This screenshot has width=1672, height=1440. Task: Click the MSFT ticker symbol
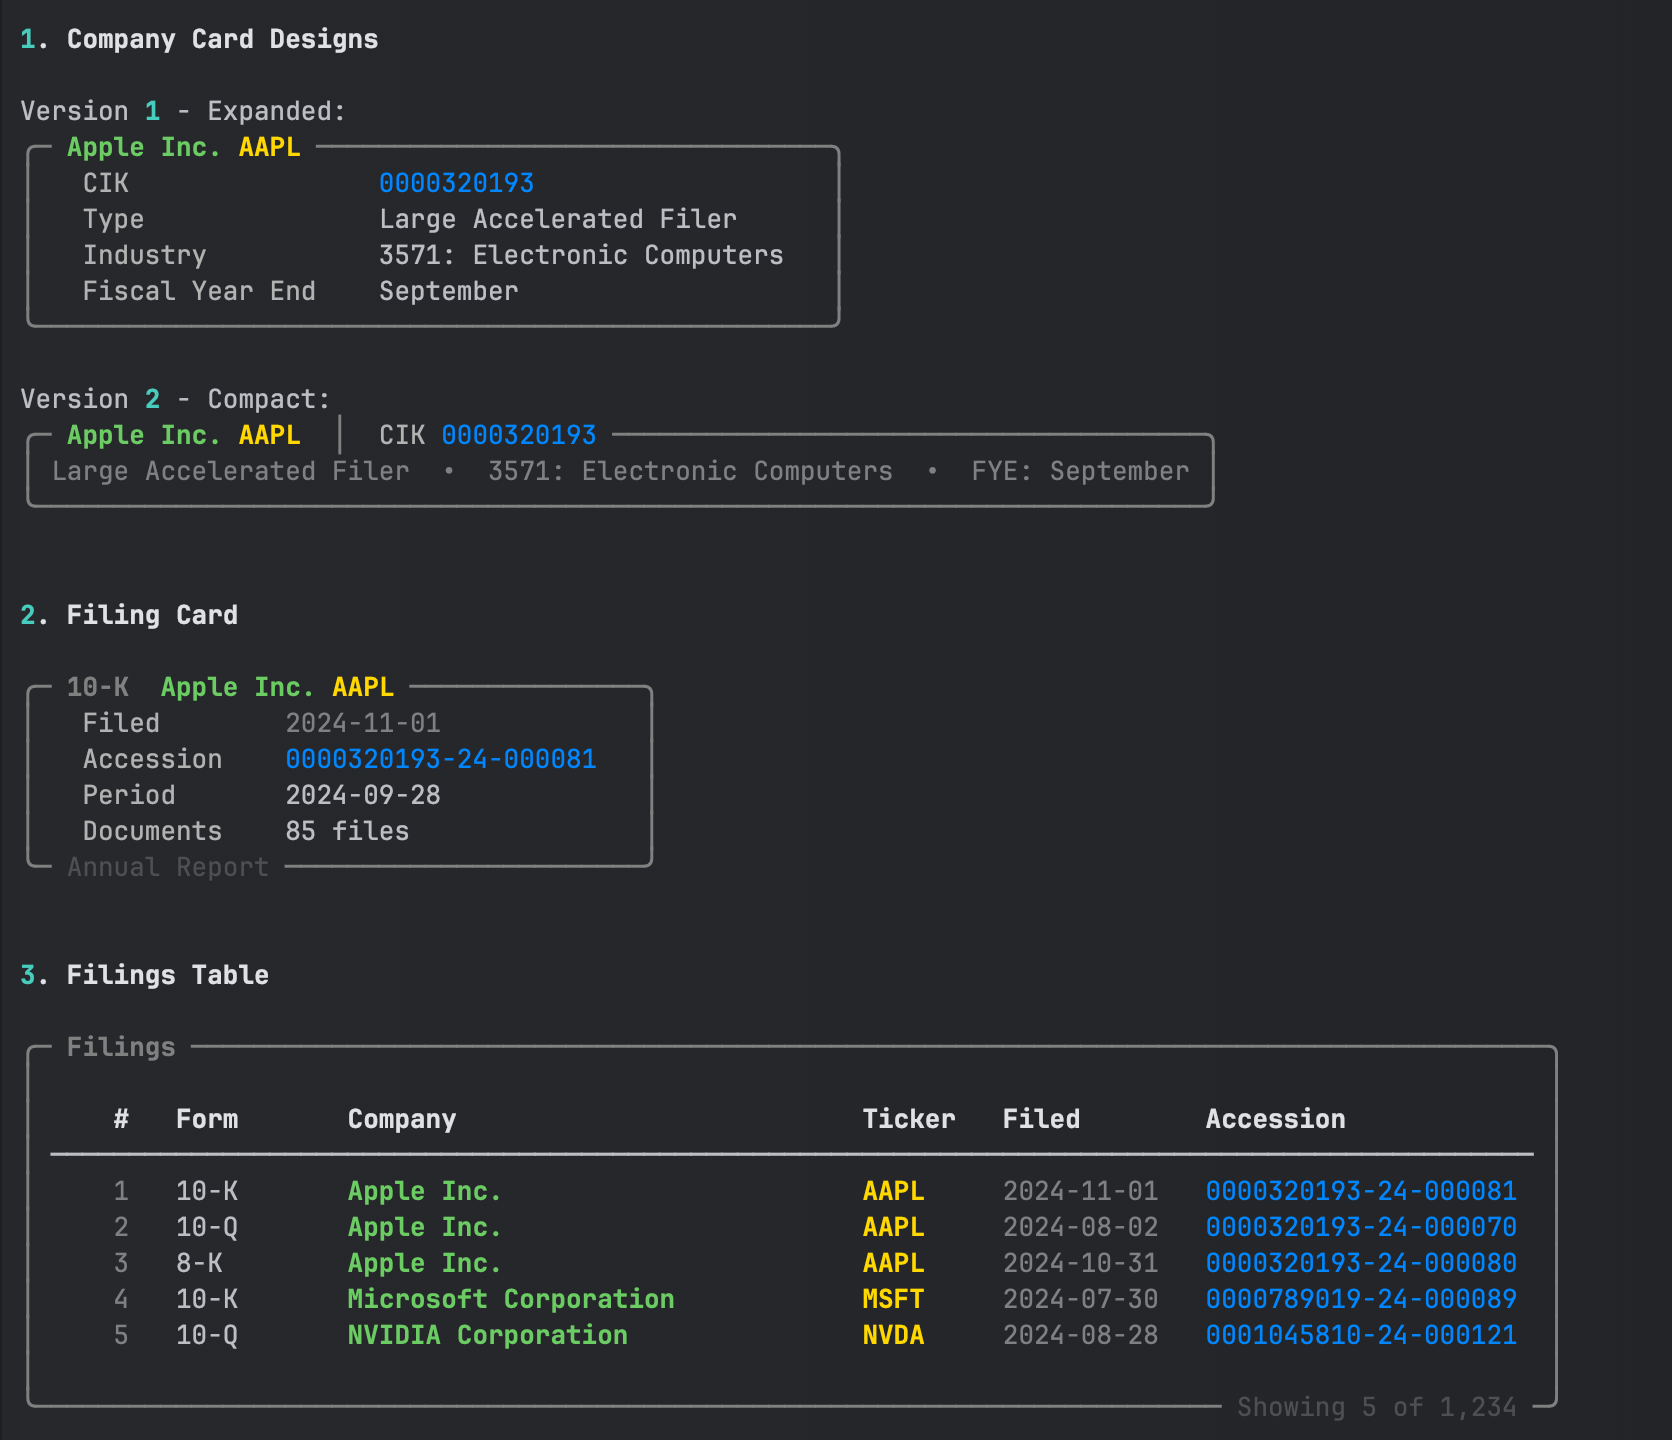click(893, 1299)
